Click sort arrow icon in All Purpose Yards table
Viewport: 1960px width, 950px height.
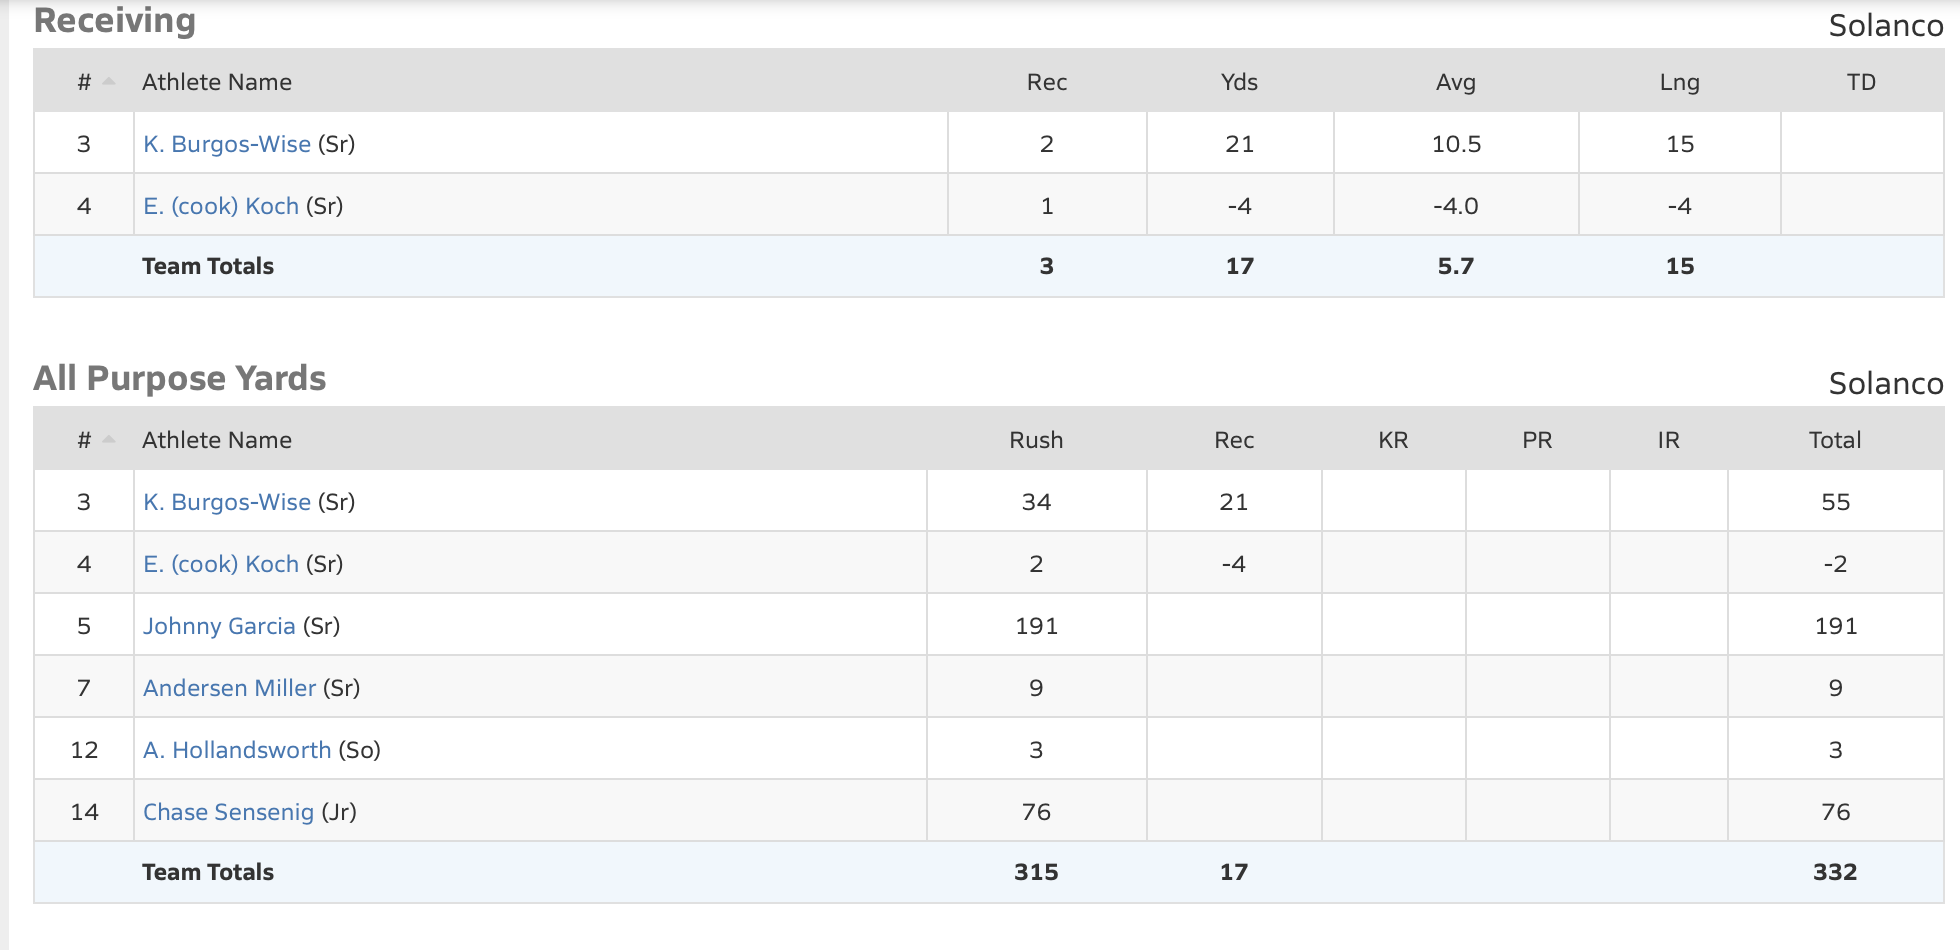[109, 440]
